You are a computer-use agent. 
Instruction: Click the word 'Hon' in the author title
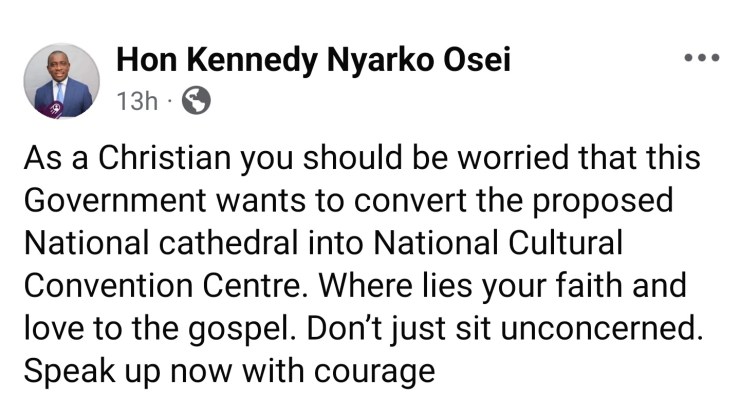147,60
